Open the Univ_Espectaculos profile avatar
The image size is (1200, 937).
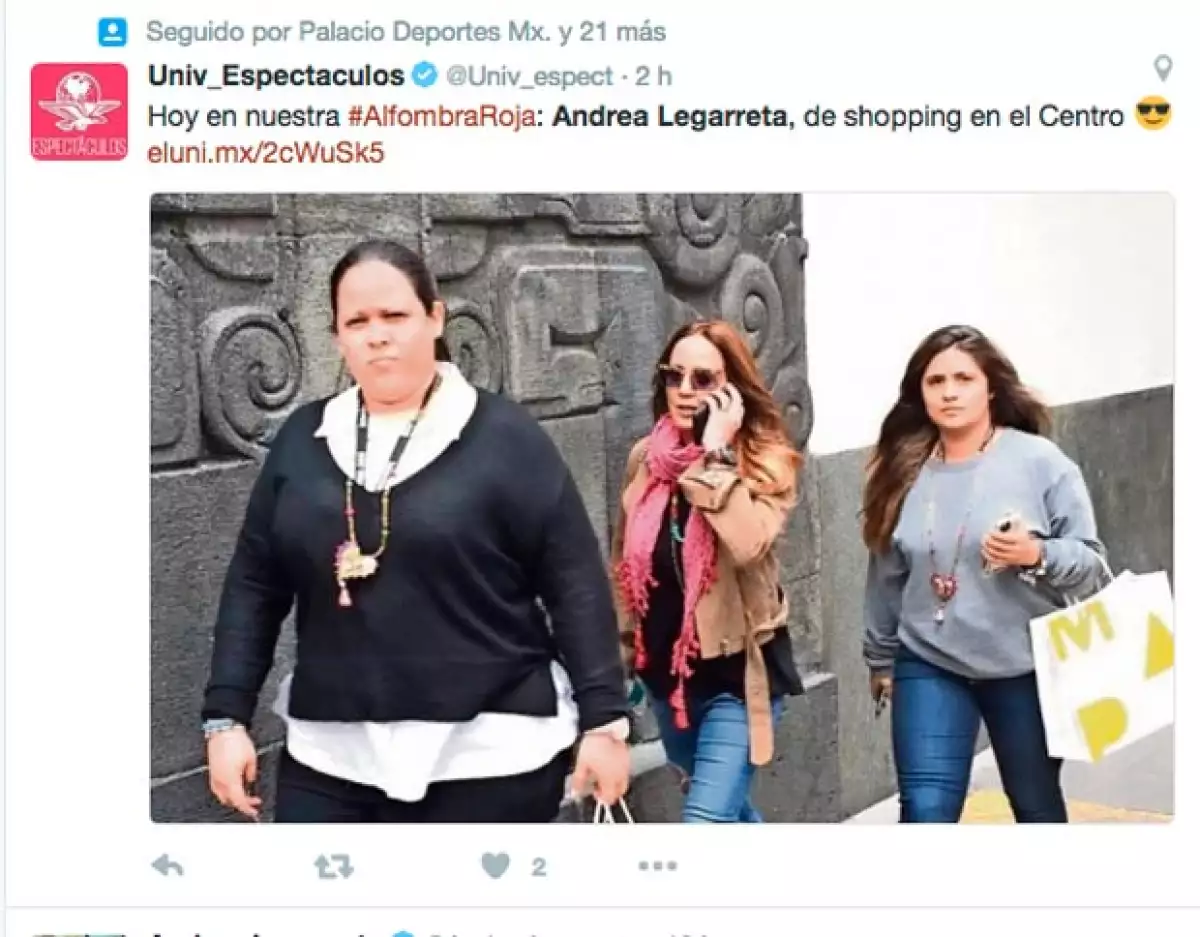pyautogui.click(x=79, y=112)
